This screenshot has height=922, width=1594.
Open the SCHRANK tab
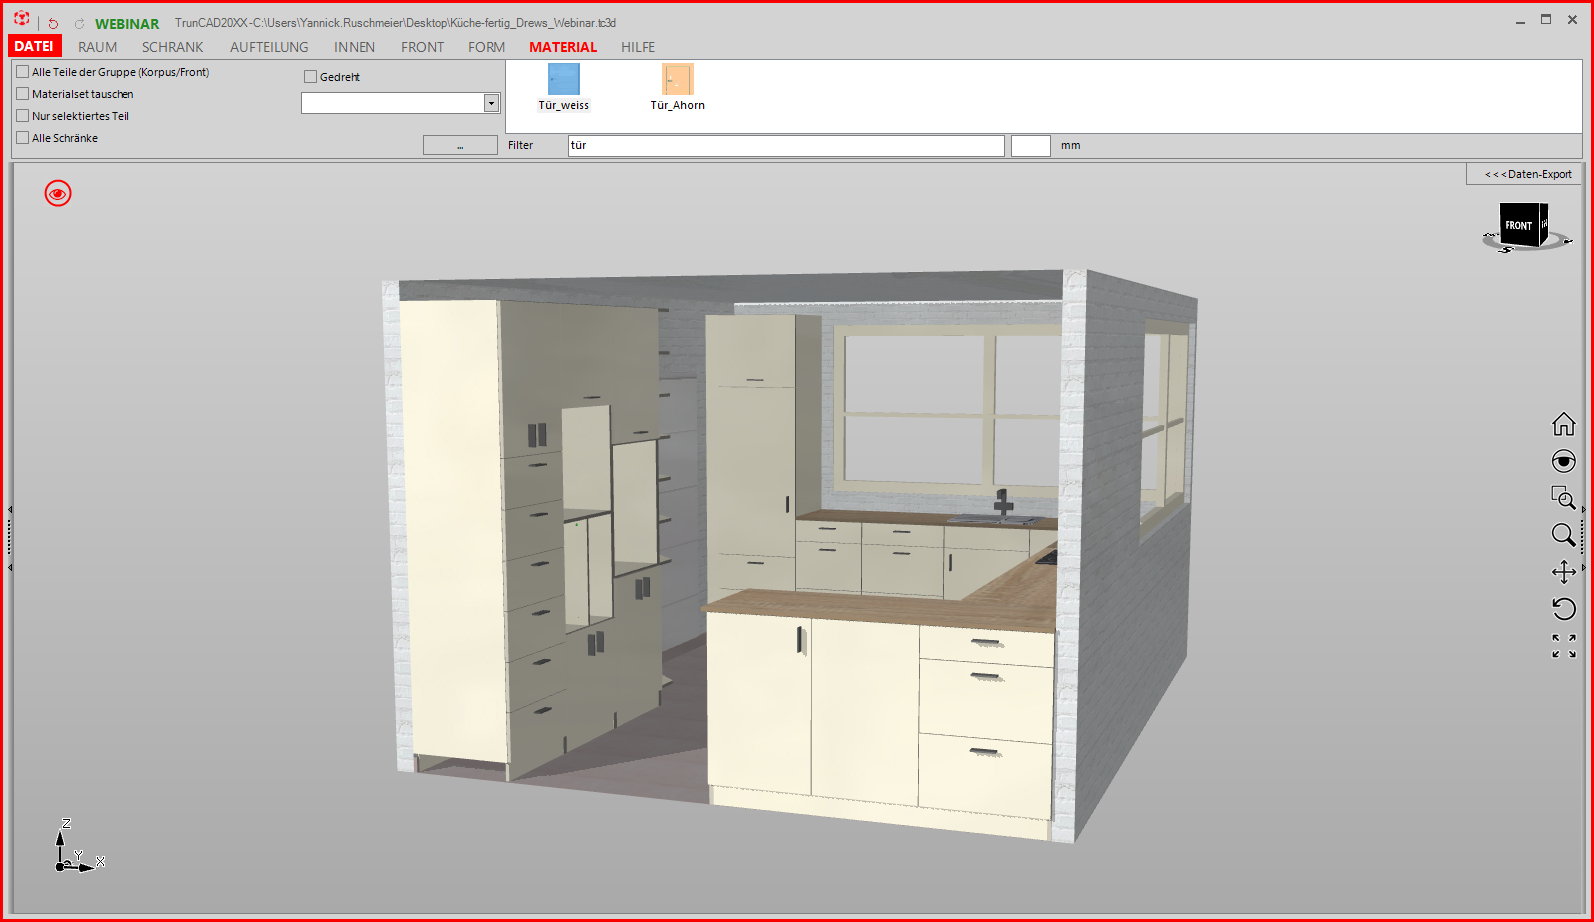click(172, 47)
